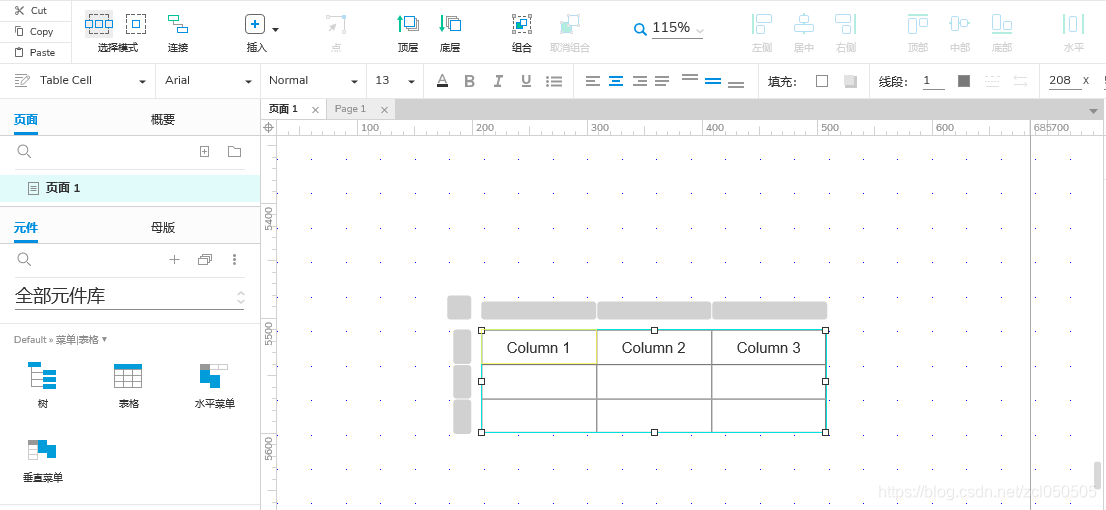The width and height of the screenshot is (1106, 510).
Task: Align text to top vertically
Action: click(690, 77)
